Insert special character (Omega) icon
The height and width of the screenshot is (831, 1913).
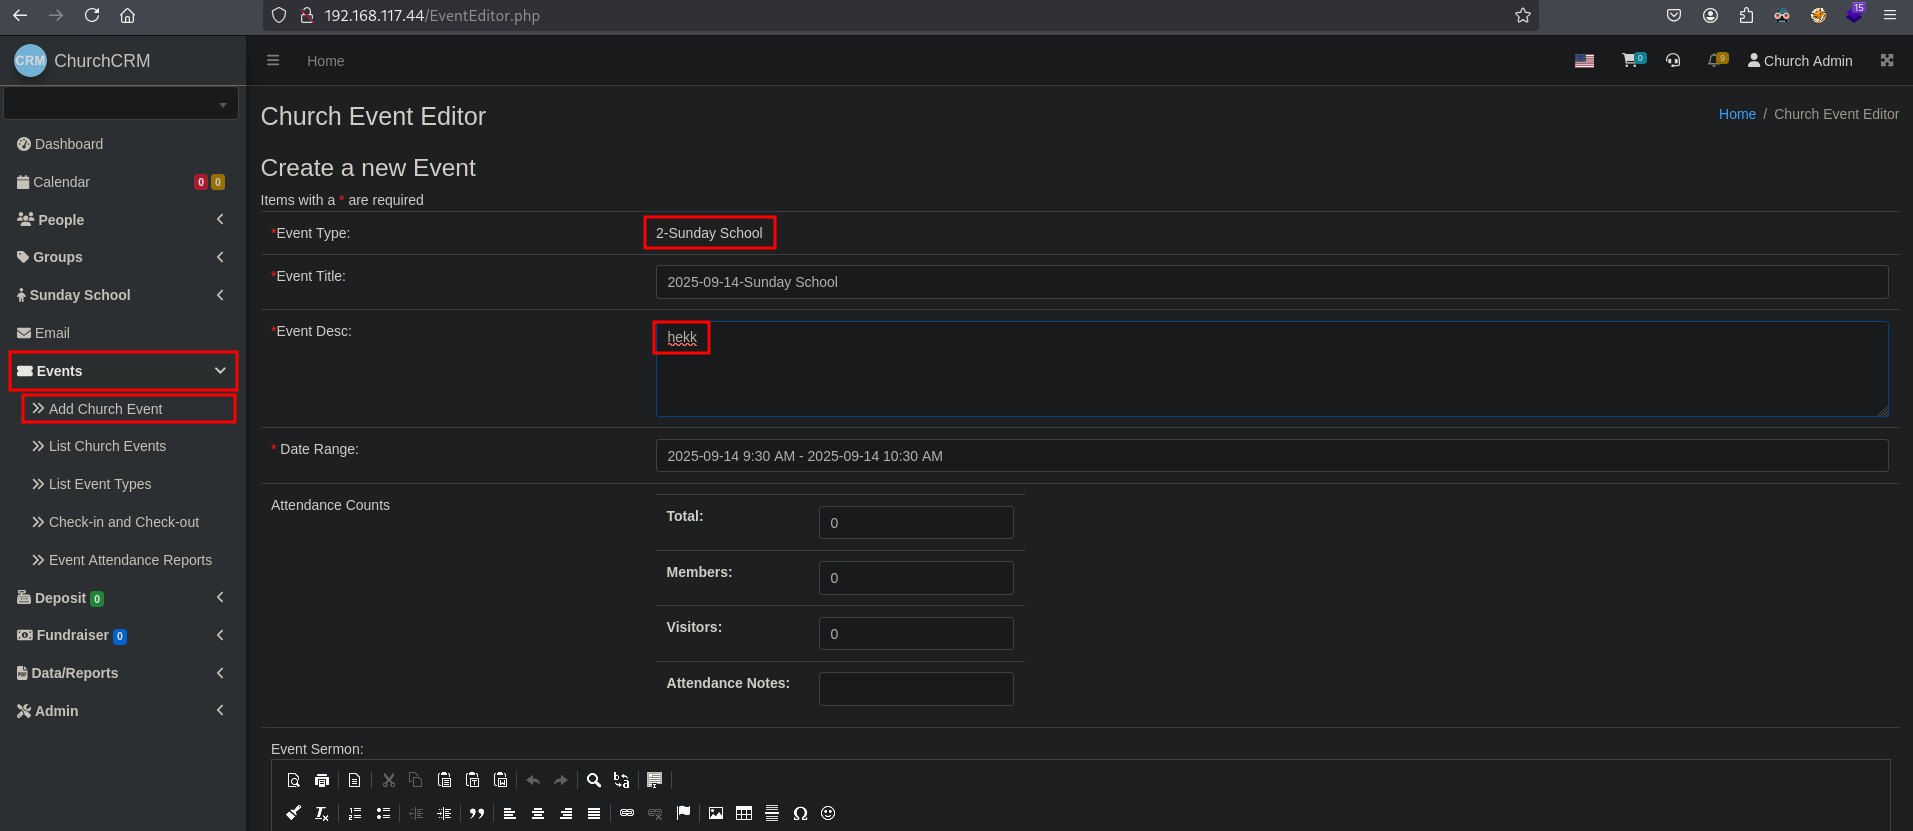pos(800,813)
